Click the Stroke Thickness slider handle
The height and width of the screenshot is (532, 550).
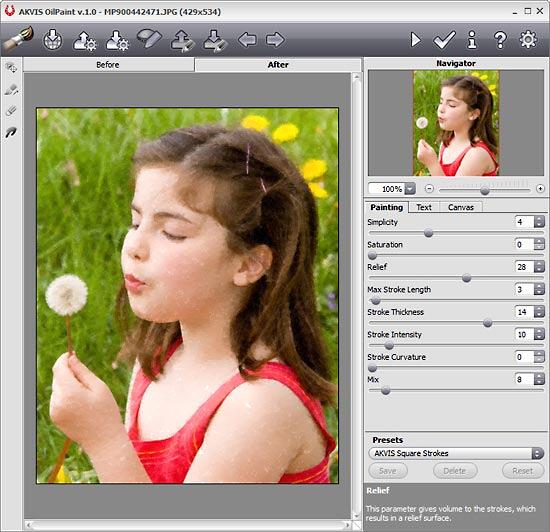point(488,323)
